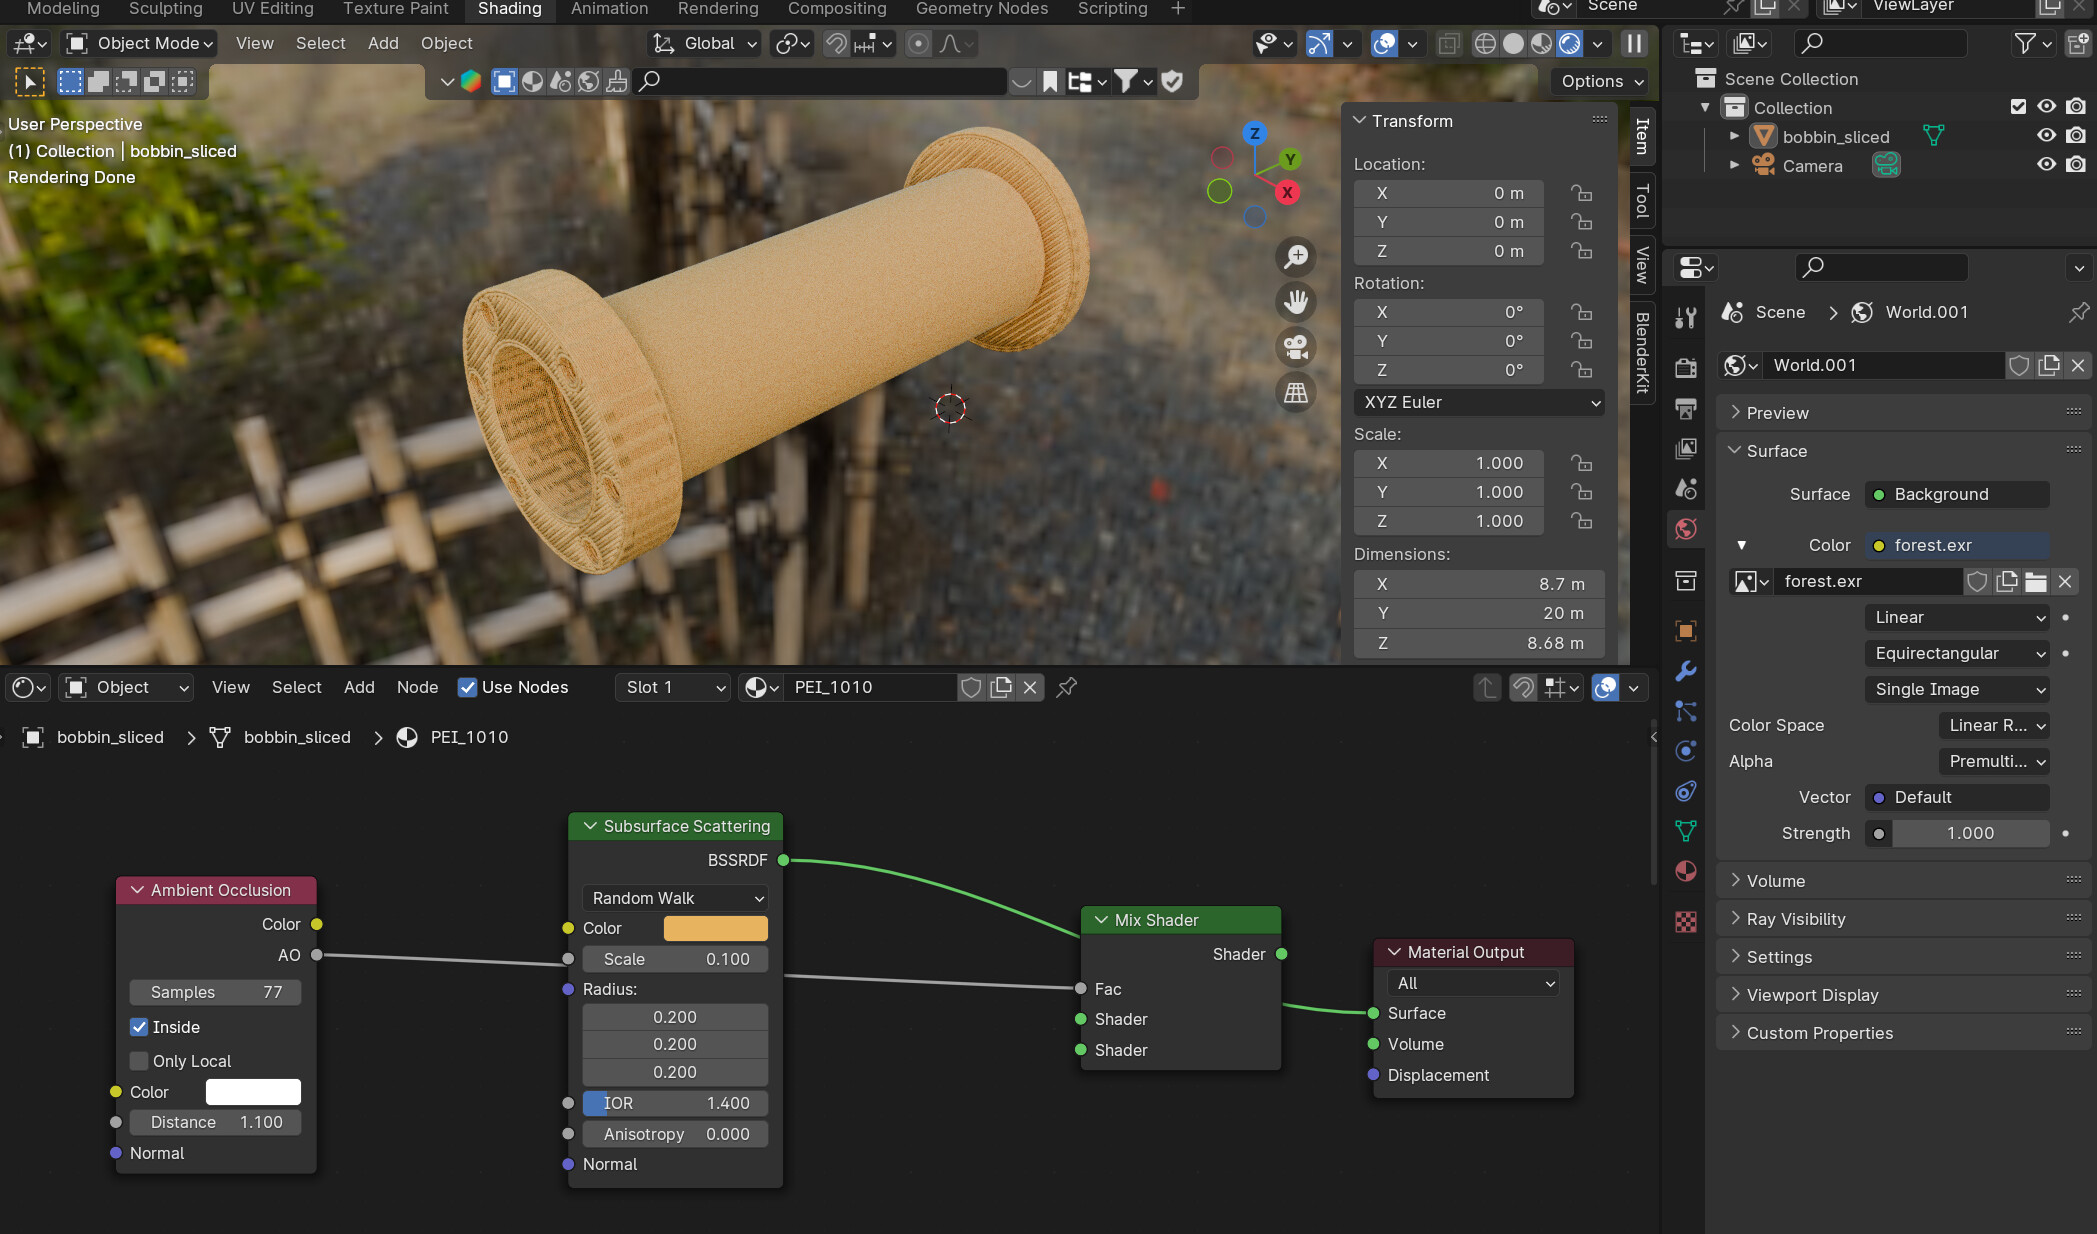Expand bobbin_sliced in the outliner

pos(1734,136)
